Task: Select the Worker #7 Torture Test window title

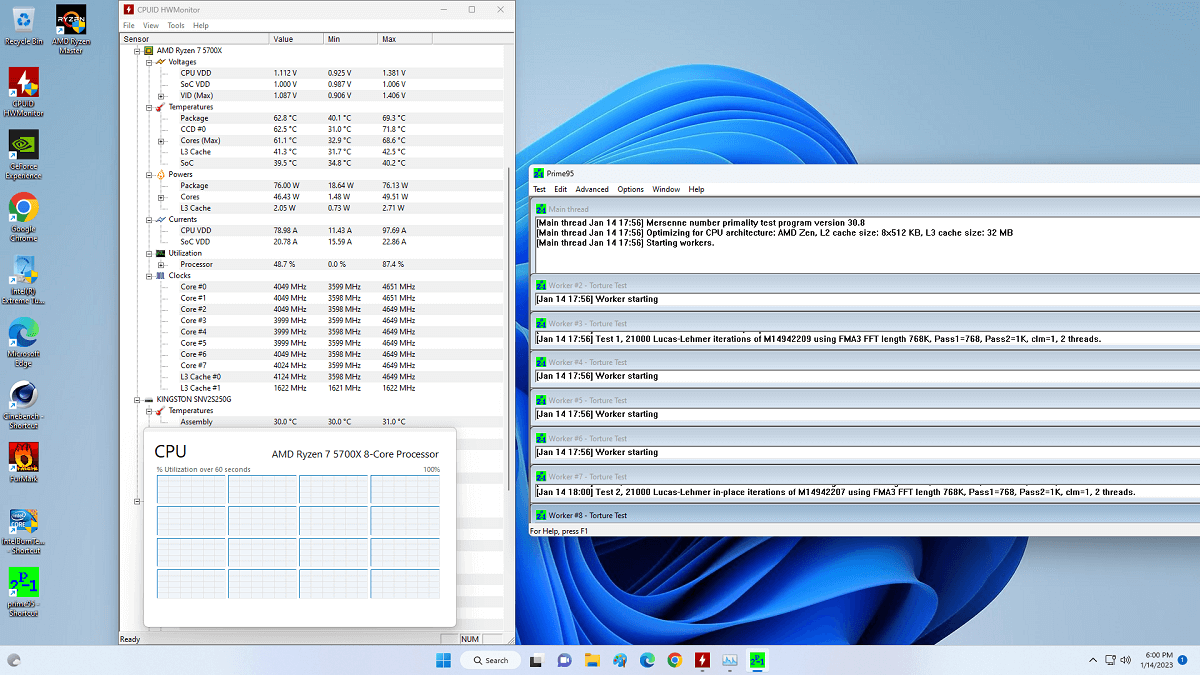Action: (588, 477)
